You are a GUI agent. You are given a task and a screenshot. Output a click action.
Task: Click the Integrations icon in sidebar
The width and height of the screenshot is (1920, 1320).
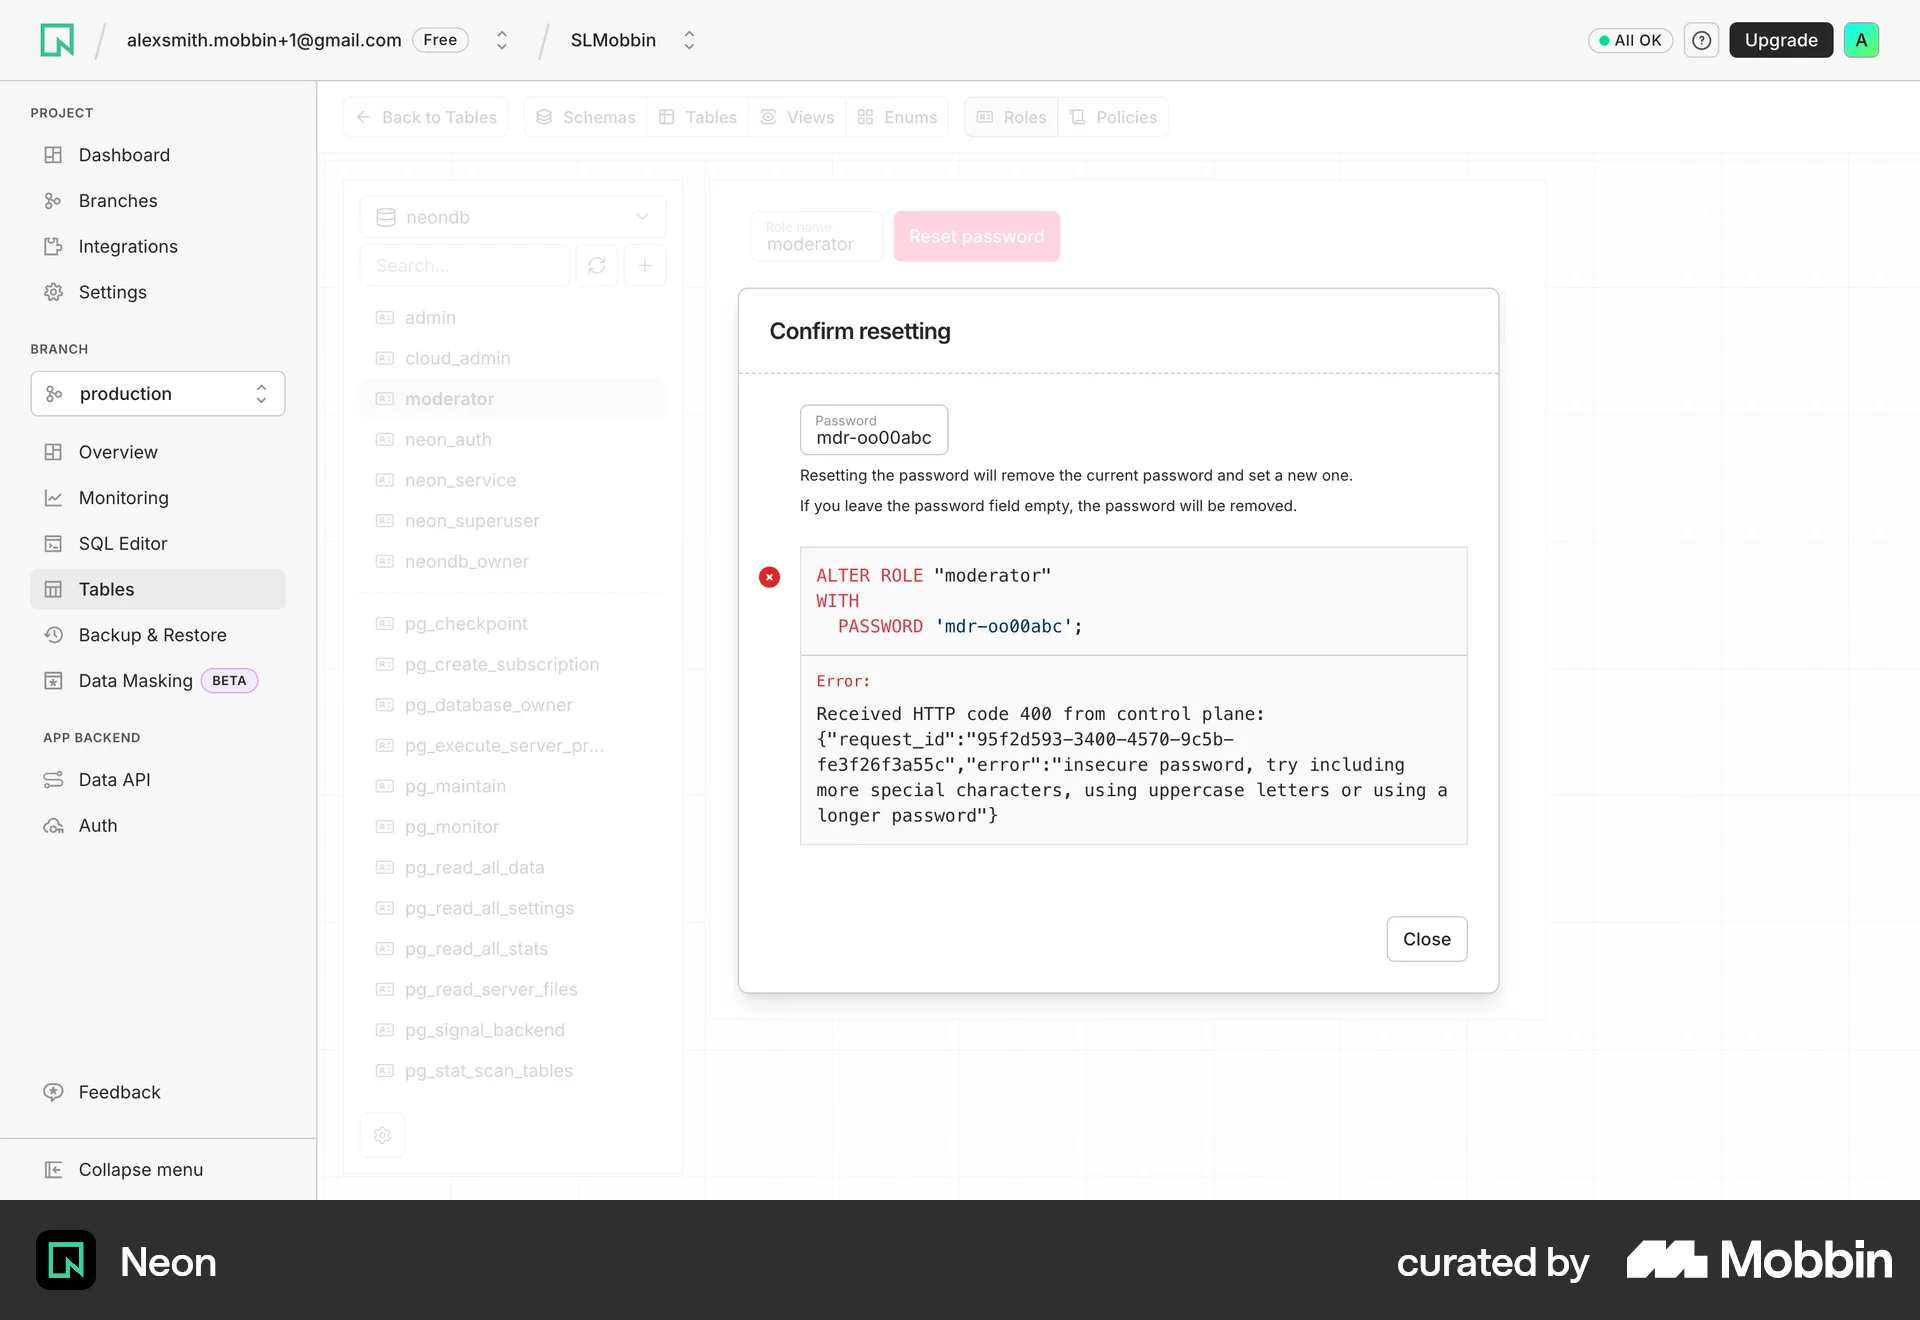53,247
